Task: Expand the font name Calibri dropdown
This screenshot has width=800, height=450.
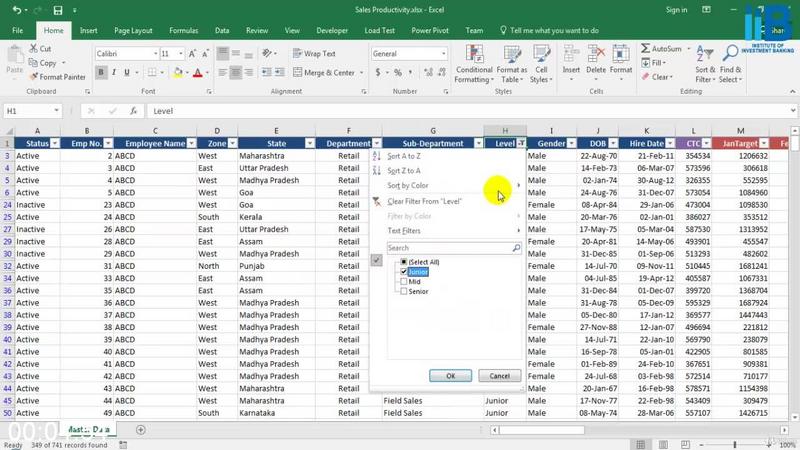Action: point(155,54)
